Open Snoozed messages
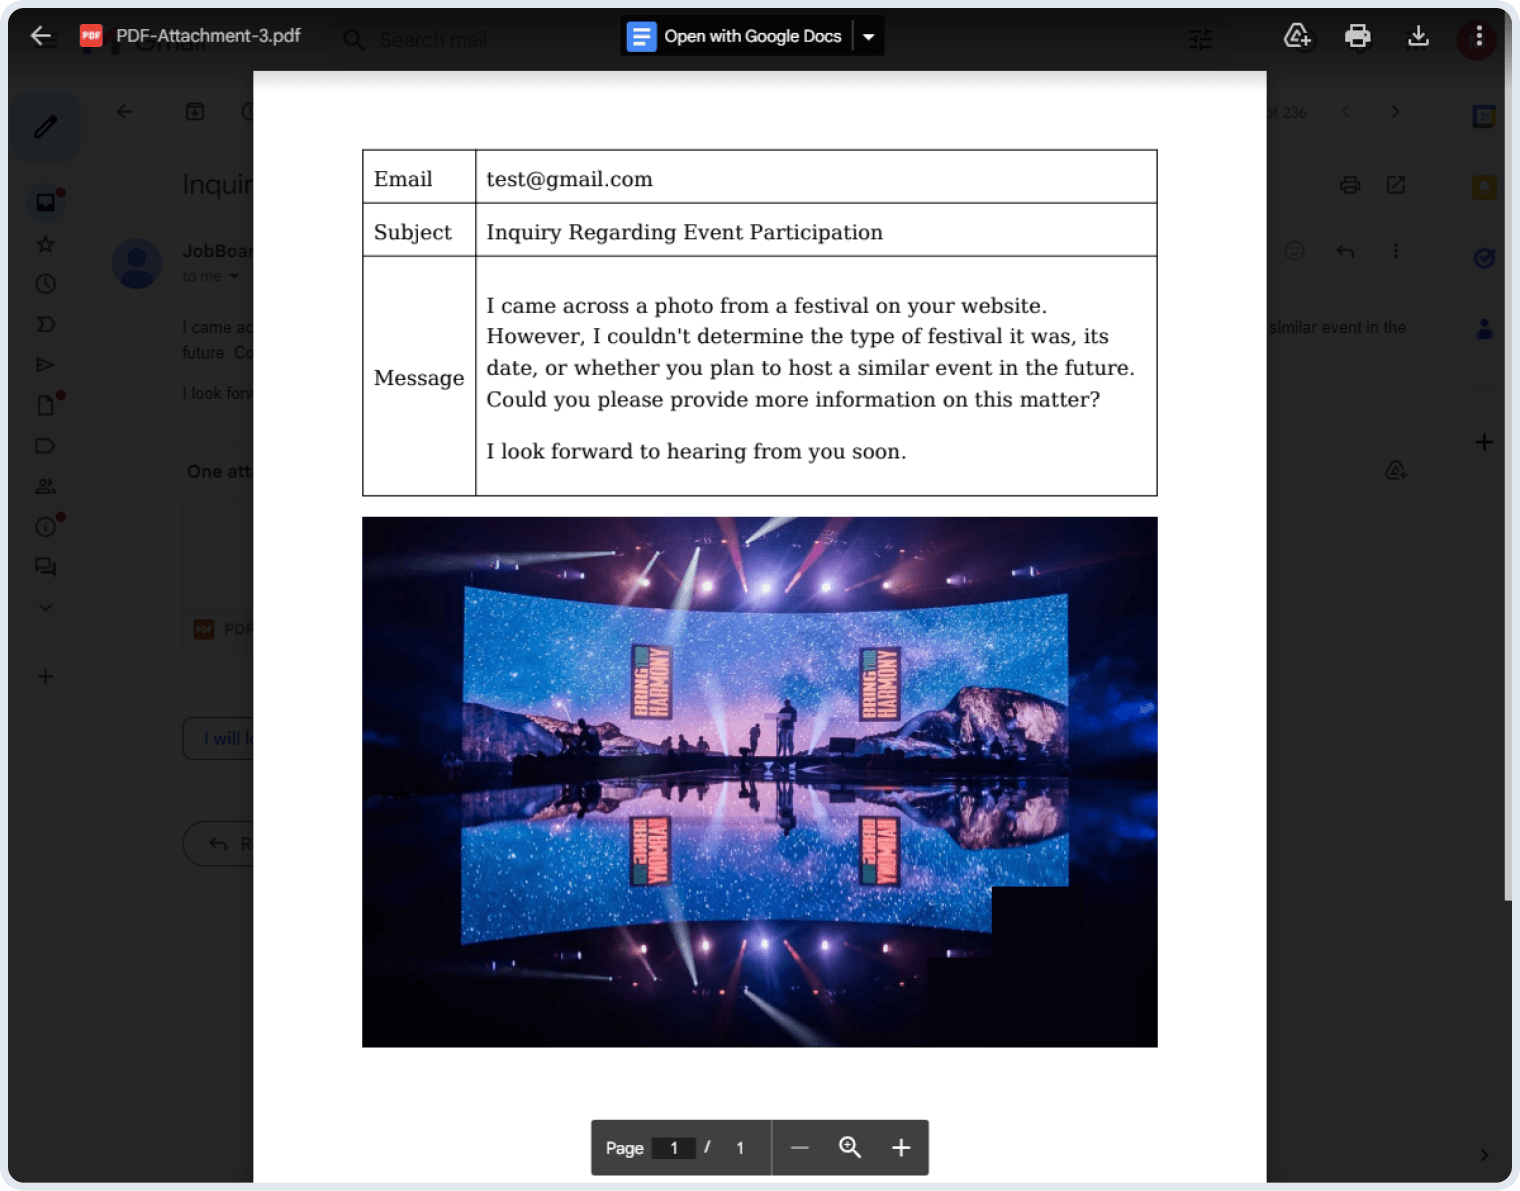 point(44,283)
